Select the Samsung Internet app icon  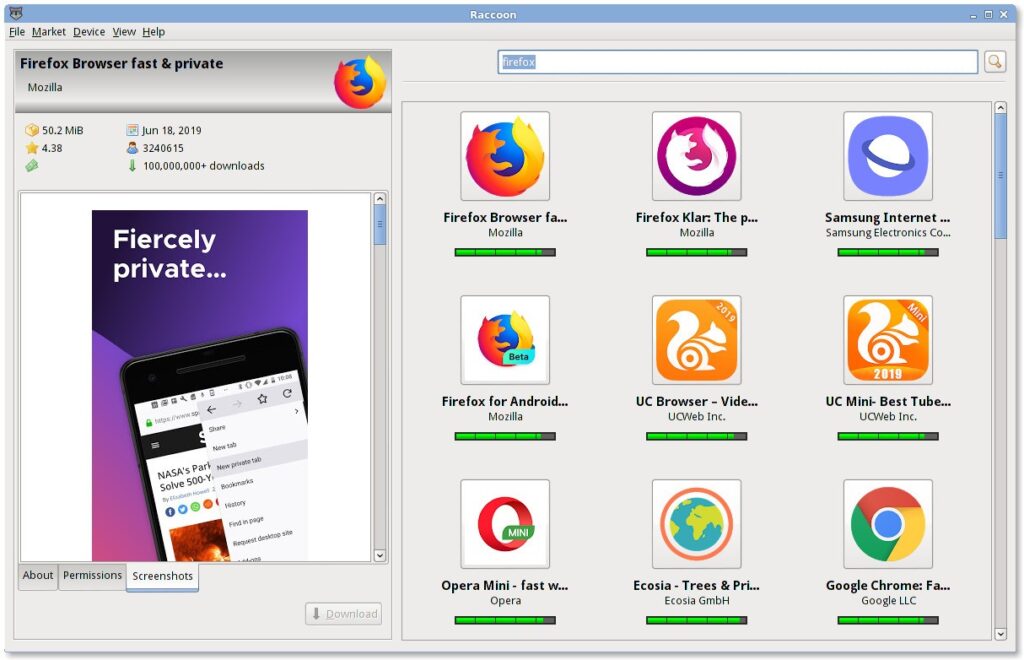point(888,156)
